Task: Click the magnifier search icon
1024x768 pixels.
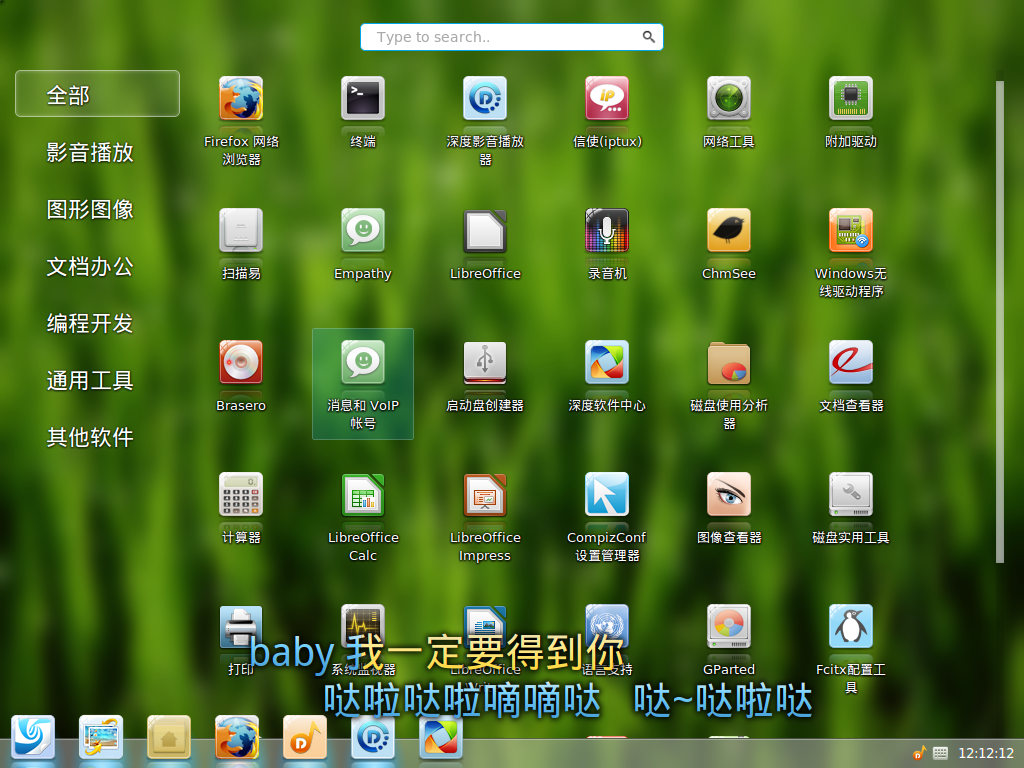Action: pos(648,37)
